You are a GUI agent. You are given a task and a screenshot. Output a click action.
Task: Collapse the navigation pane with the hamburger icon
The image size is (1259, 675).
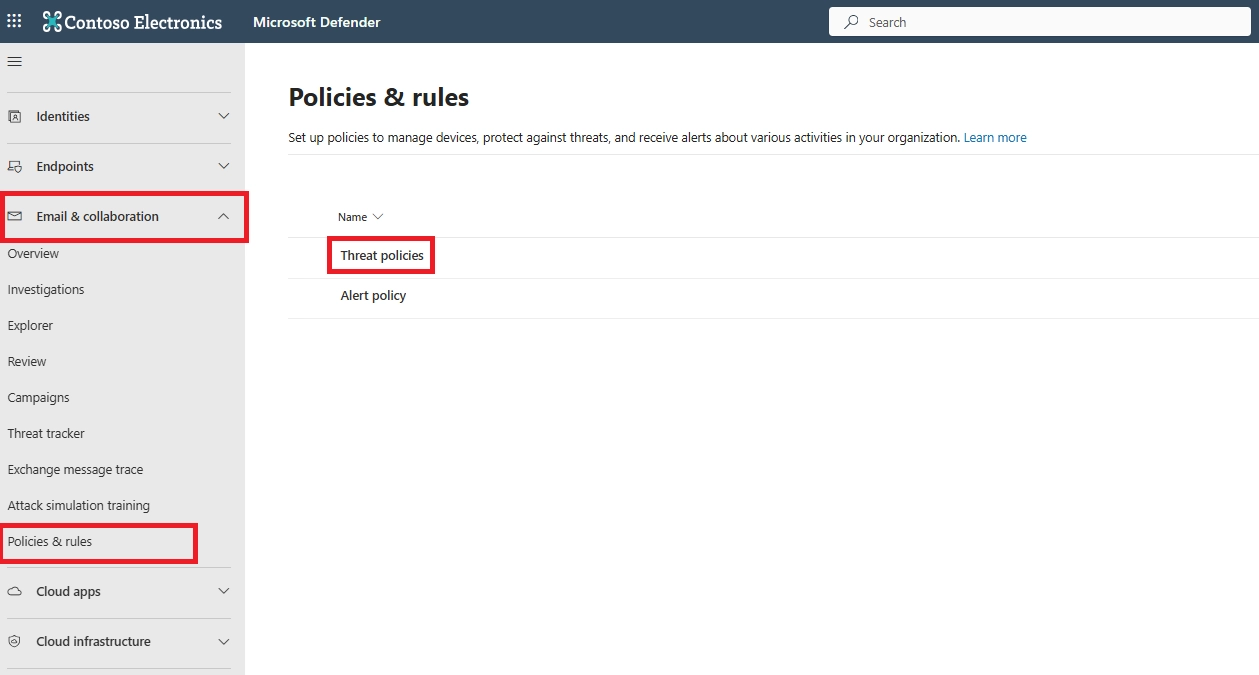coord(14,61)
